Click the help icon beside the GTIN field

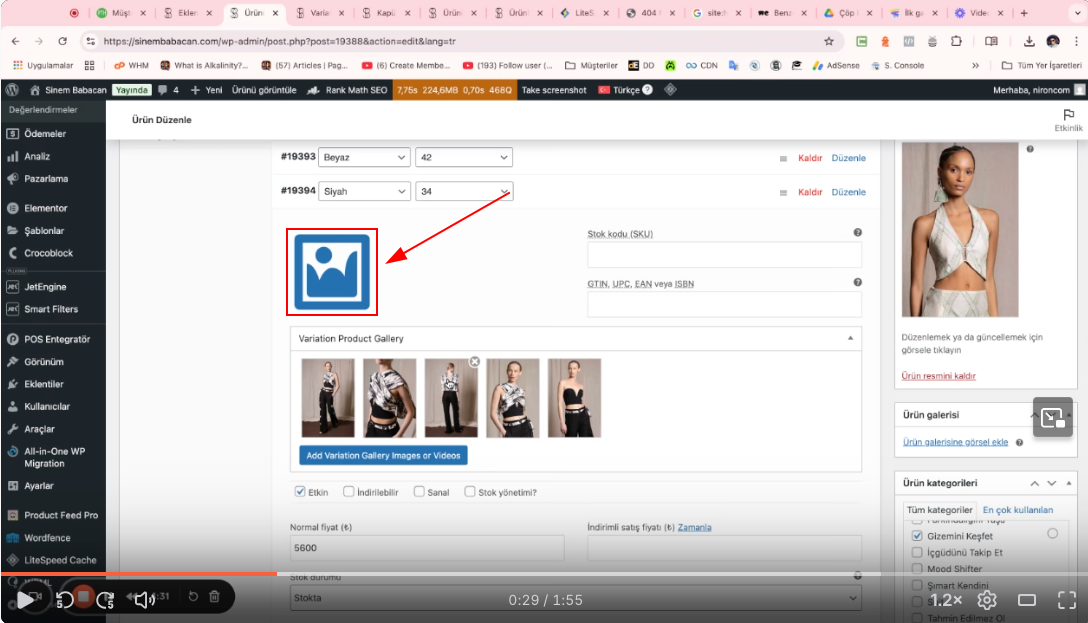(858, 282)
